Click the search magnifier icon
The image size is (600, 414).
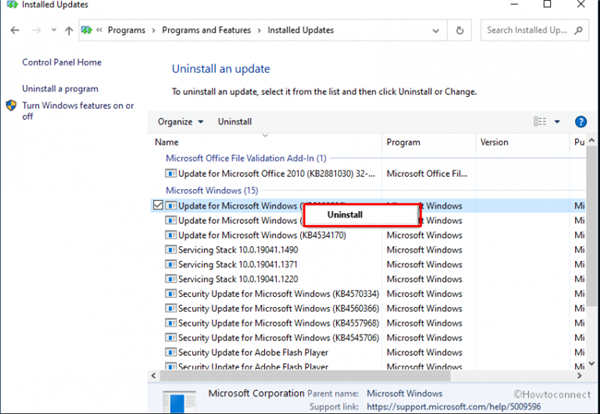click(589, 31)
